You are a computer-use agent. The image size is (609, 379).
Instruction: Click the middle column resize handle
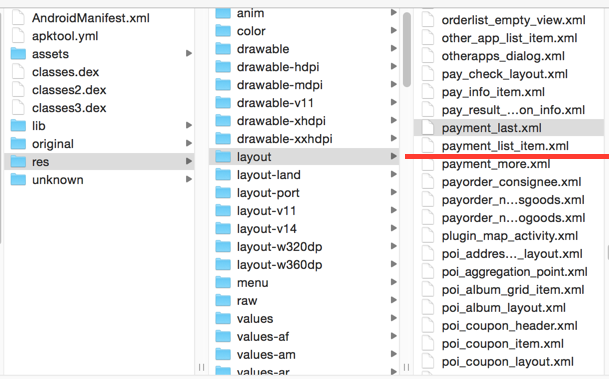pyautogui.click(x=406, y=367)
